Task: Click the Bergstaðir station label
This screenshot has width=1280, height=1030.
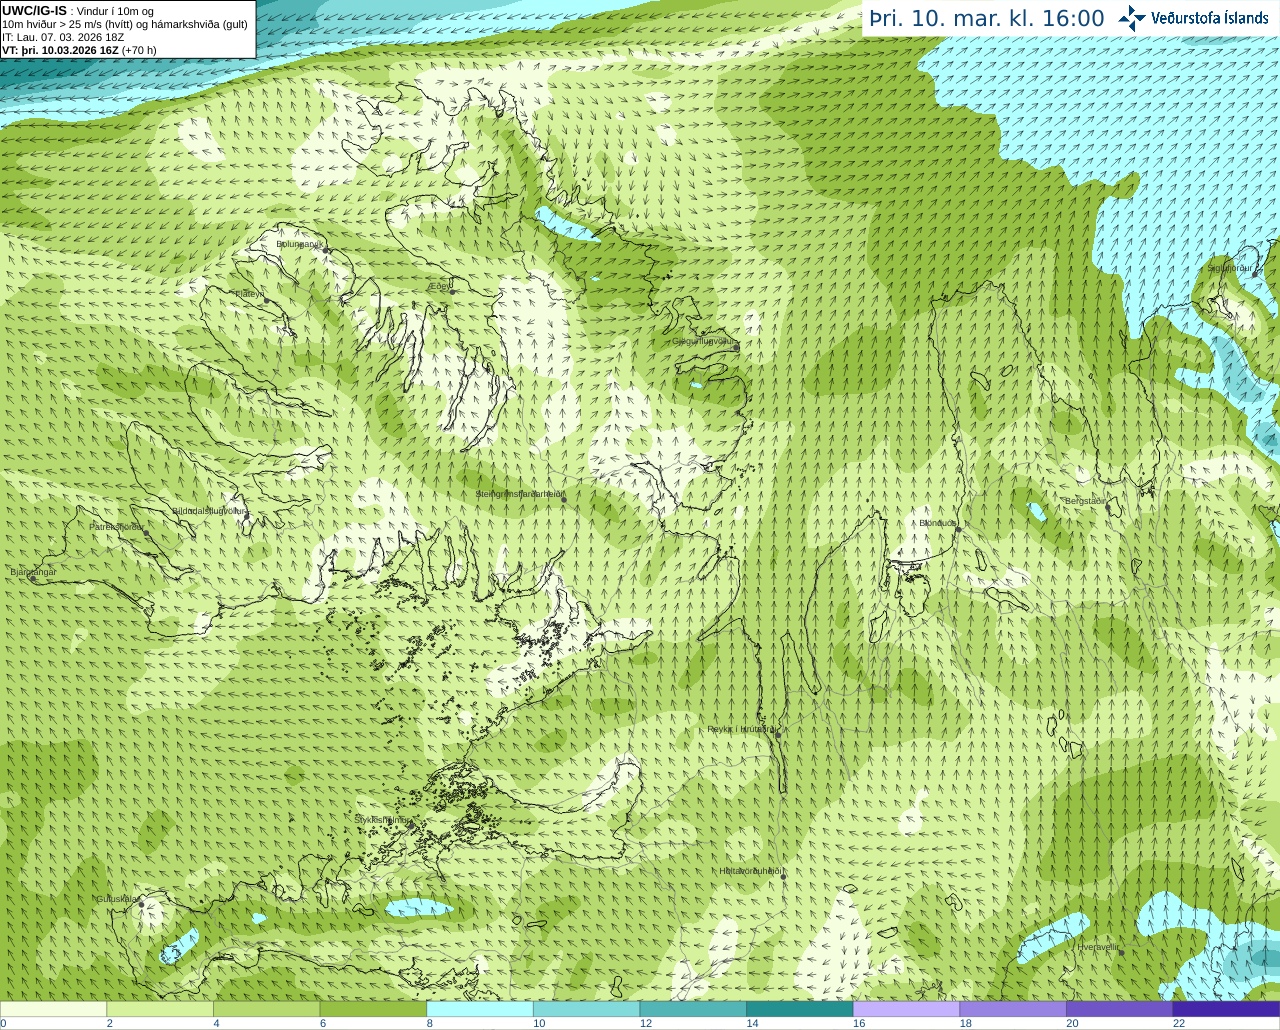Action: pos(1085,501)
